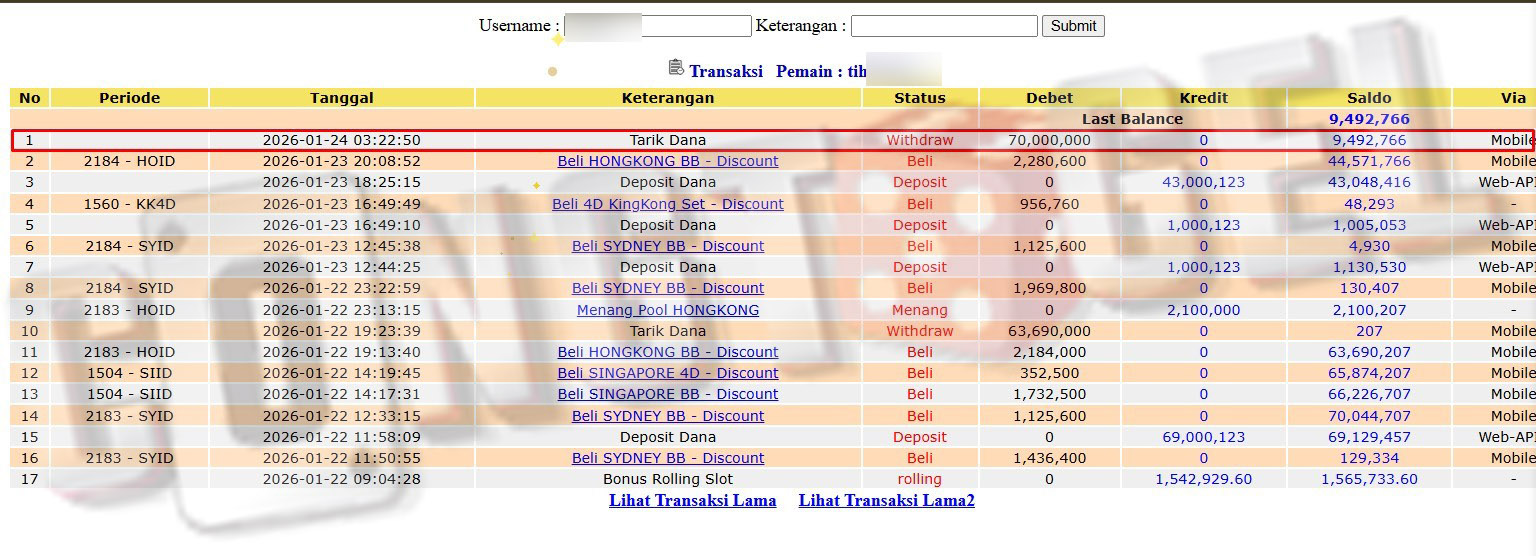Select Beli SINGAPORE 4D - Discount link

(667, 373)
